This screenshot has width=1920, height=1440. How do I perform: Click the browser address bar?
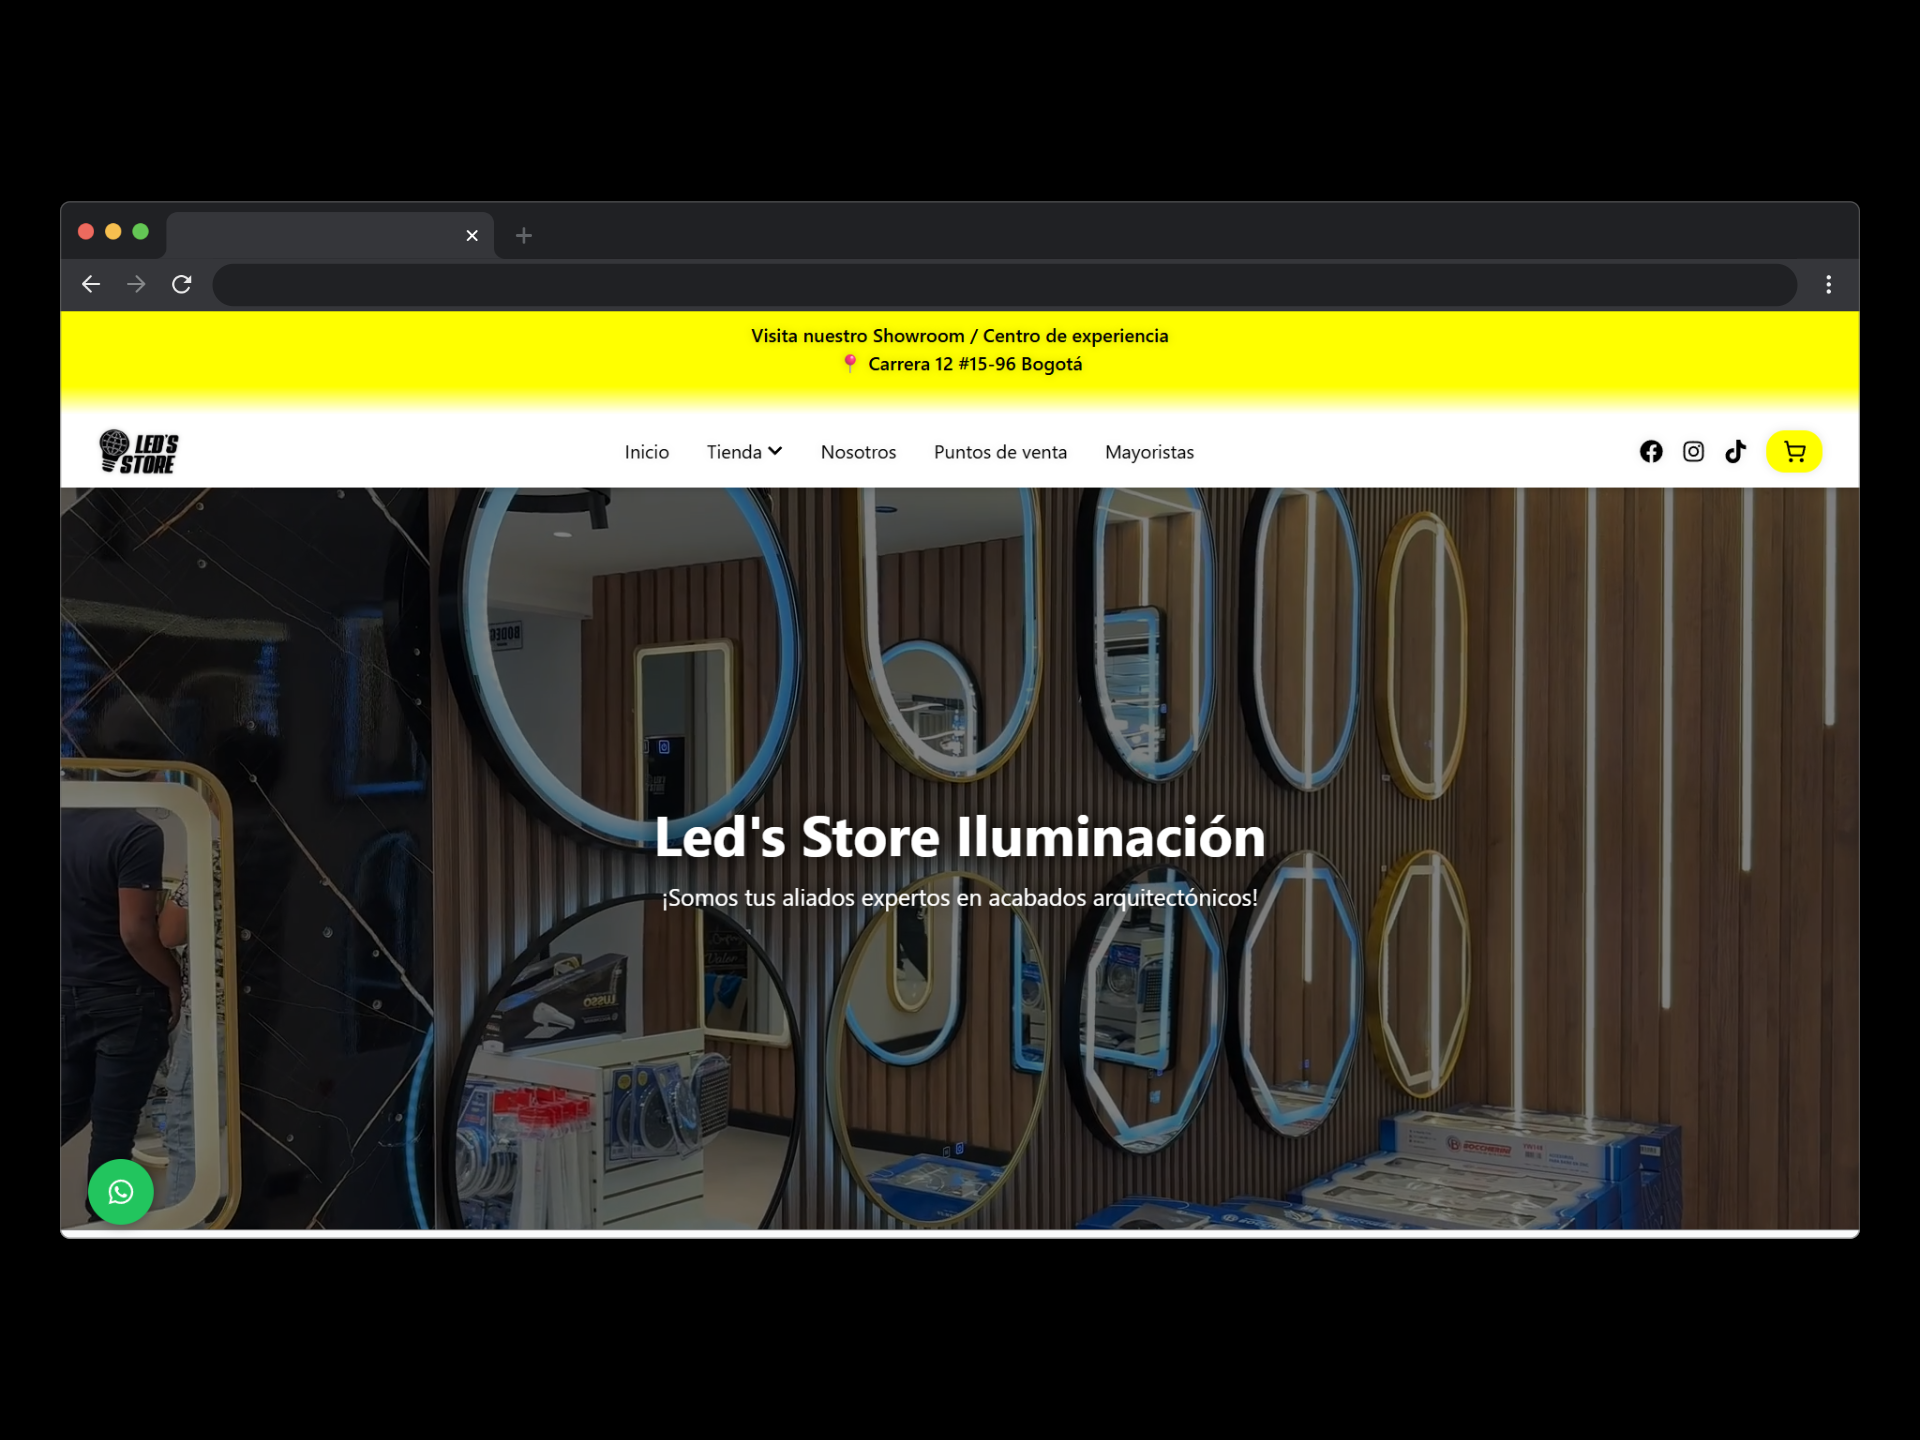pos(1004,285)
